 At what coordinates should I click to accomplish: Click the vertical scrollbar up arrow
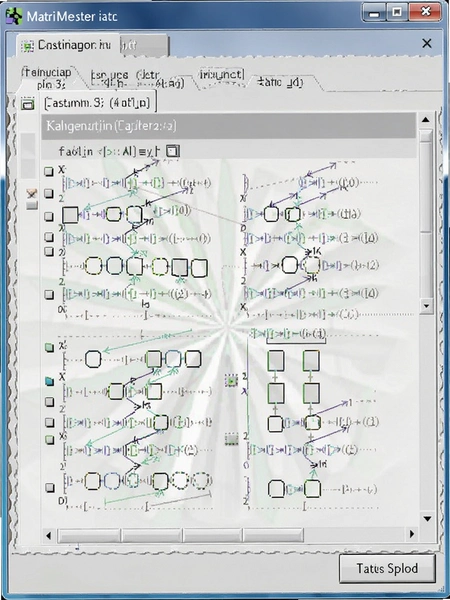tap(426, 120)
